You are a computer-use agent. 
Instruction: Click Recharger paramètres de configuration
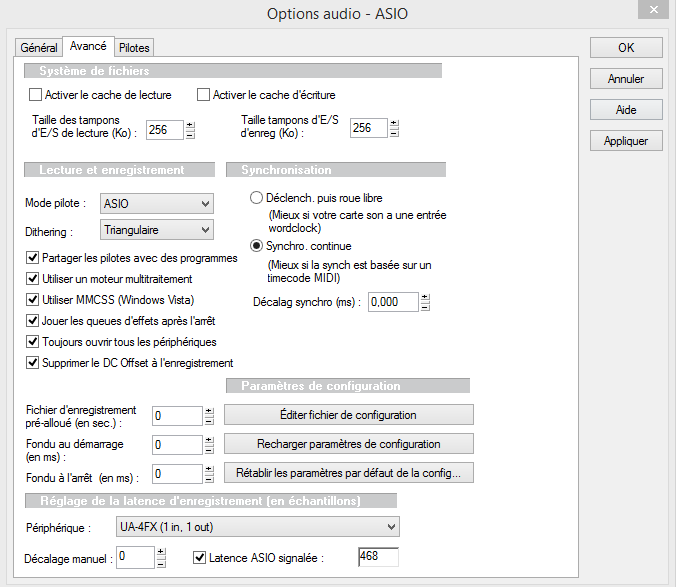click(348, 444)
